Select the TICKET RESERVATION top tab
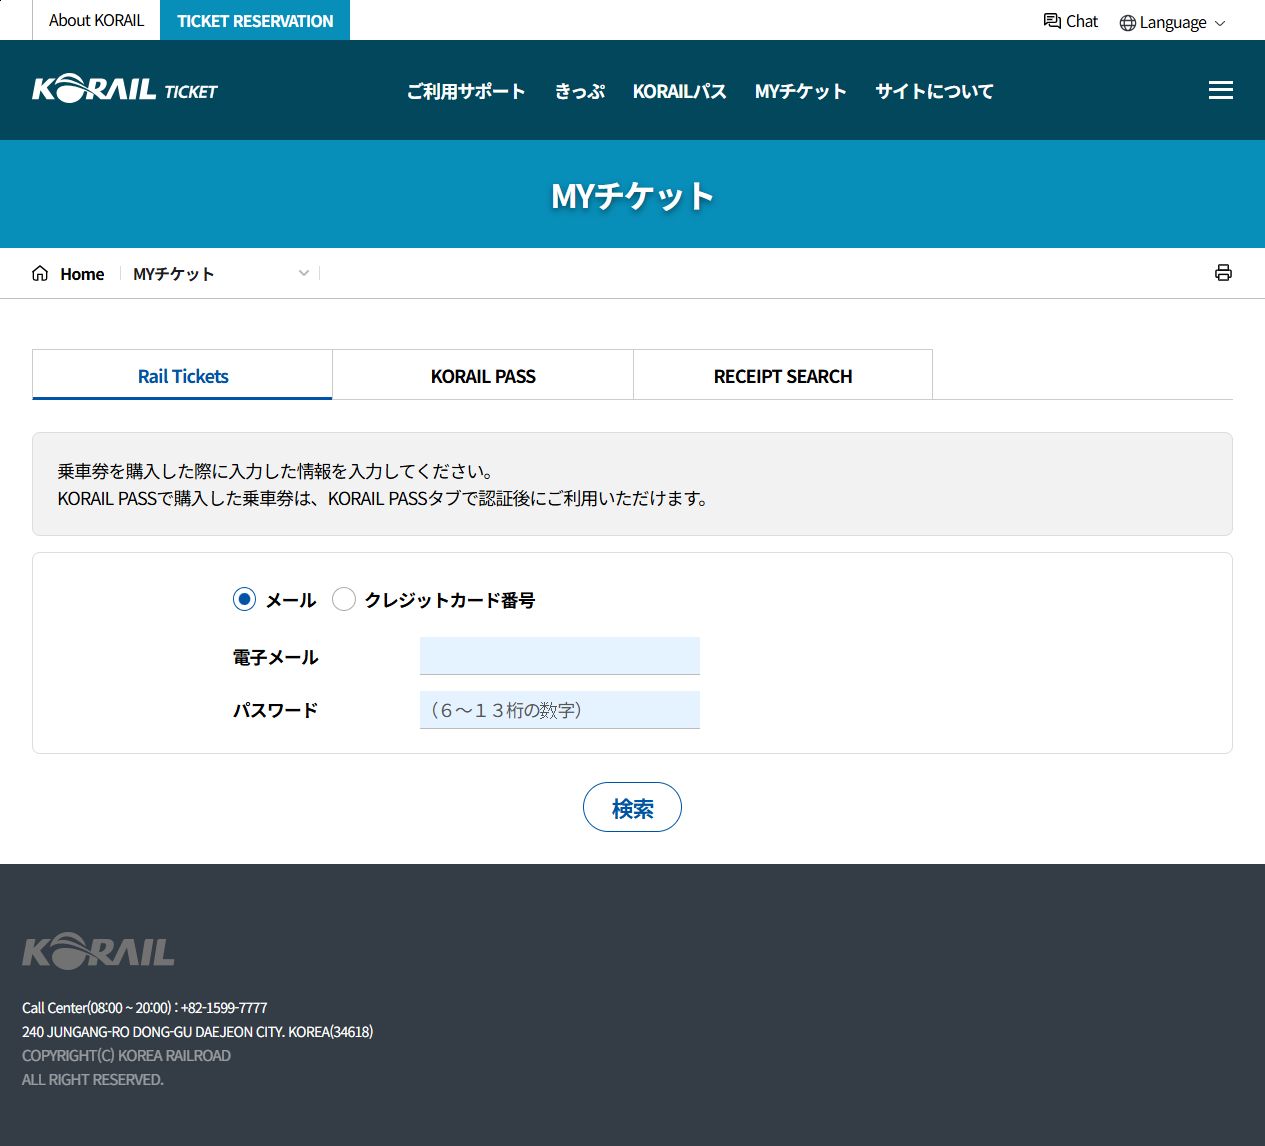Image resolution: width=1265 pixels, height=1146 pixels. (255, 20)
